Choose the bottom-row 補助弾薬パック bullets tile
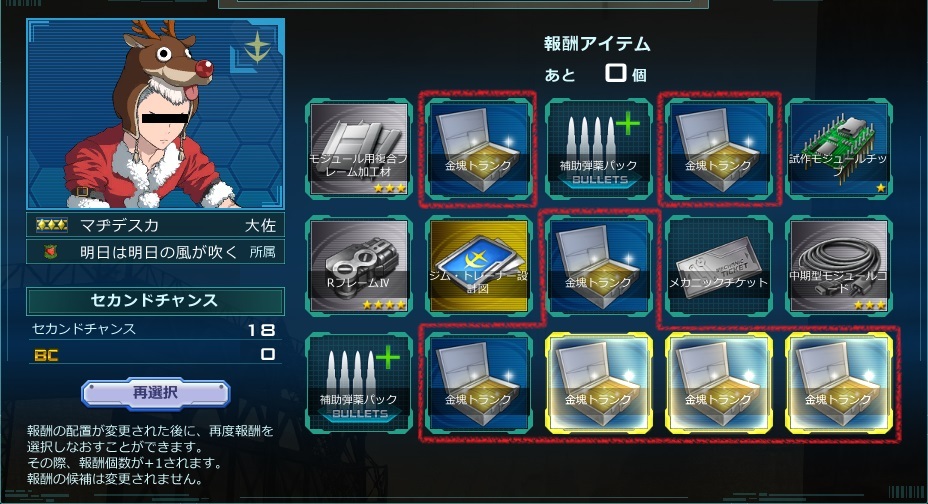The width and height of the screenshot is (928, 504). pos(359,383)
